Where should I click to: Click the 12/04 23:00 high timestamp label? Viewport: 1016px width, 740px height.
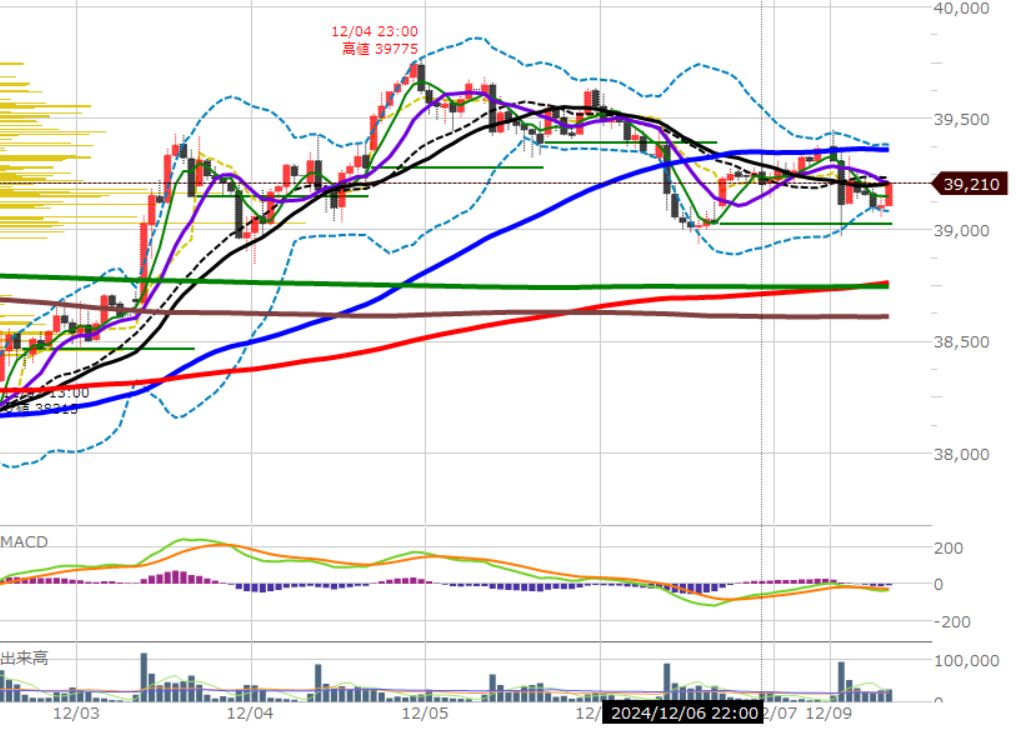pos(375,31)
